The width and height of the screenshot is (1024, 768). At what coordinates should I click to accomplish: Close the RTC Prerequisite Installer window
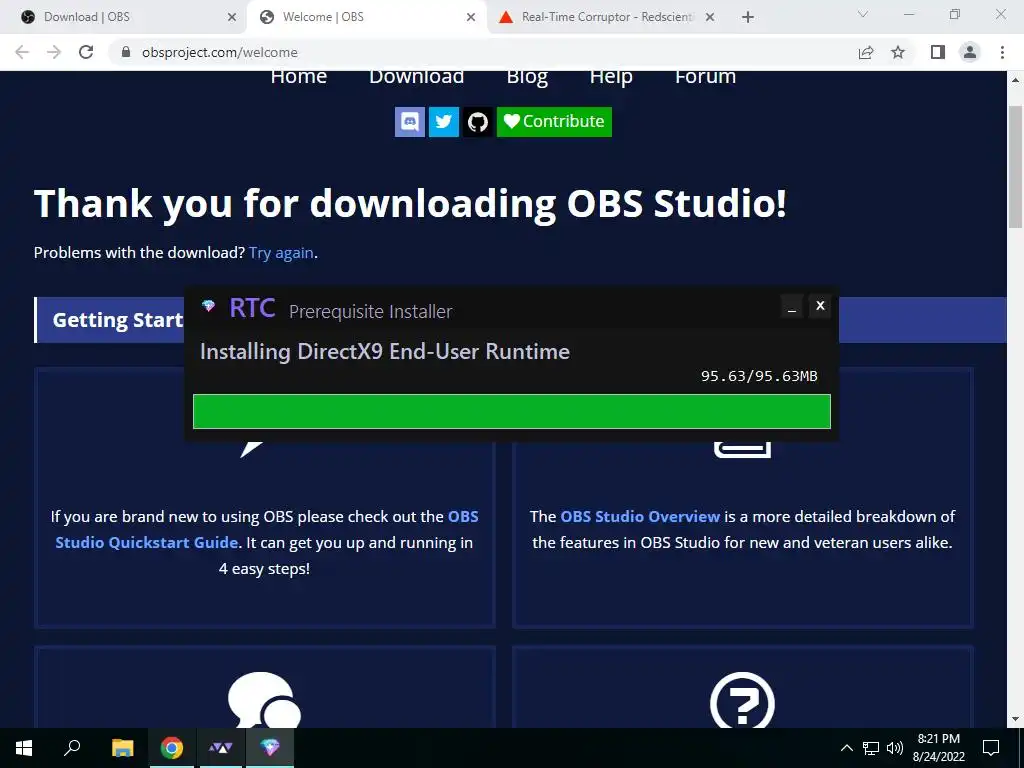[x=820, y=306]
